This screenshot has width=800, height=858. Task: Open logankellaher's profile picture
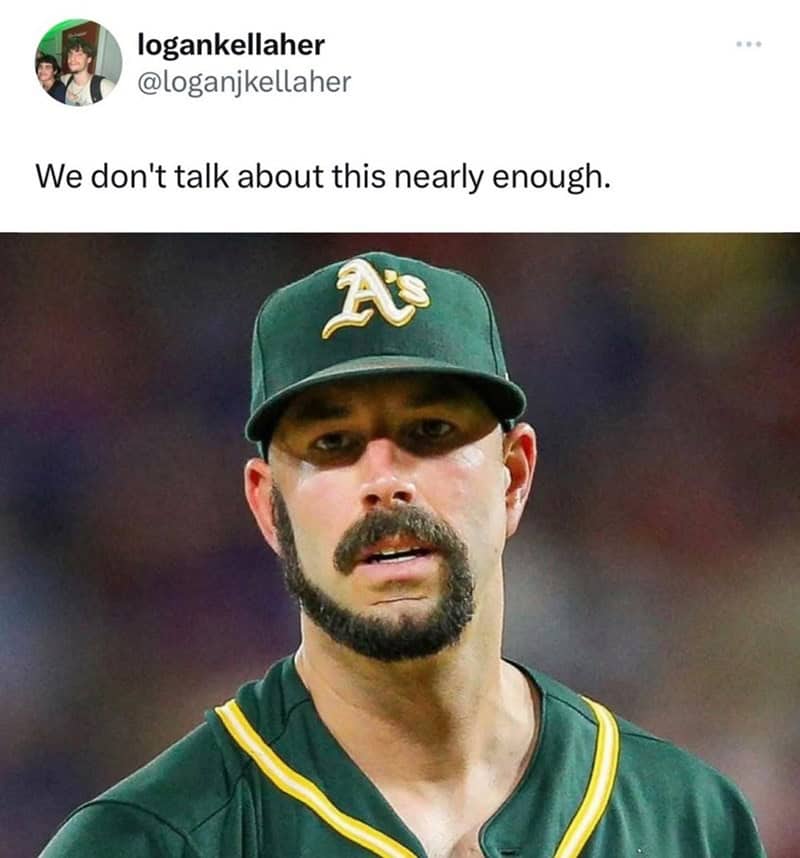pyautogui.click(x=78, y=62)
